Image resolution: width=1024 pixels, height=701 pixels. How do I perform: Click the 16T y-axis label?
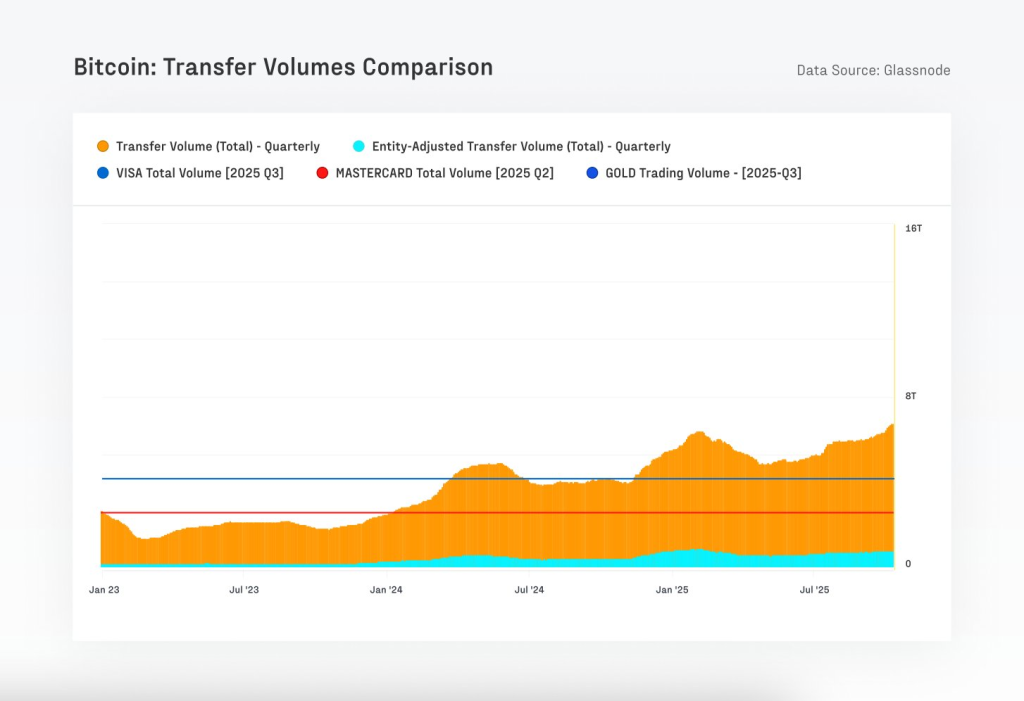point(913,229)
